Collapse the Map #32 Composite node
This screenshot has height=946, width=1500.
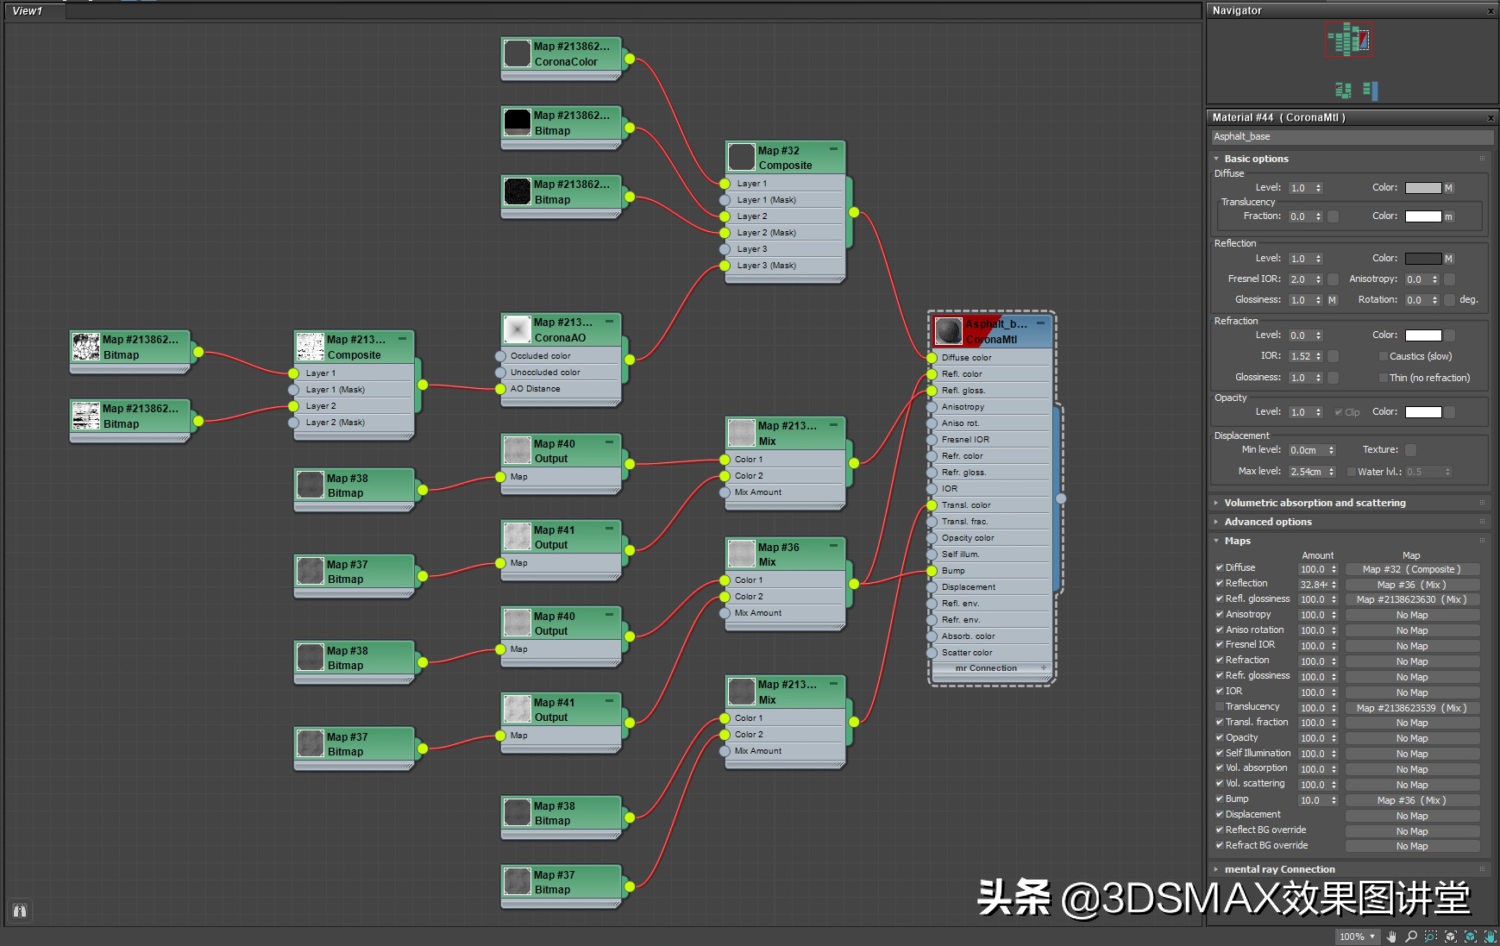(833, 149)
